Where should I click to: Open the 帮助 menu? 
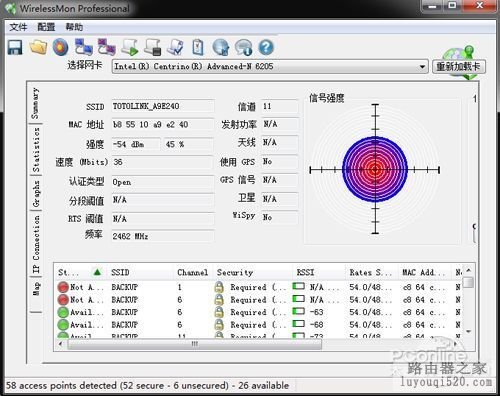coord(74,27)
